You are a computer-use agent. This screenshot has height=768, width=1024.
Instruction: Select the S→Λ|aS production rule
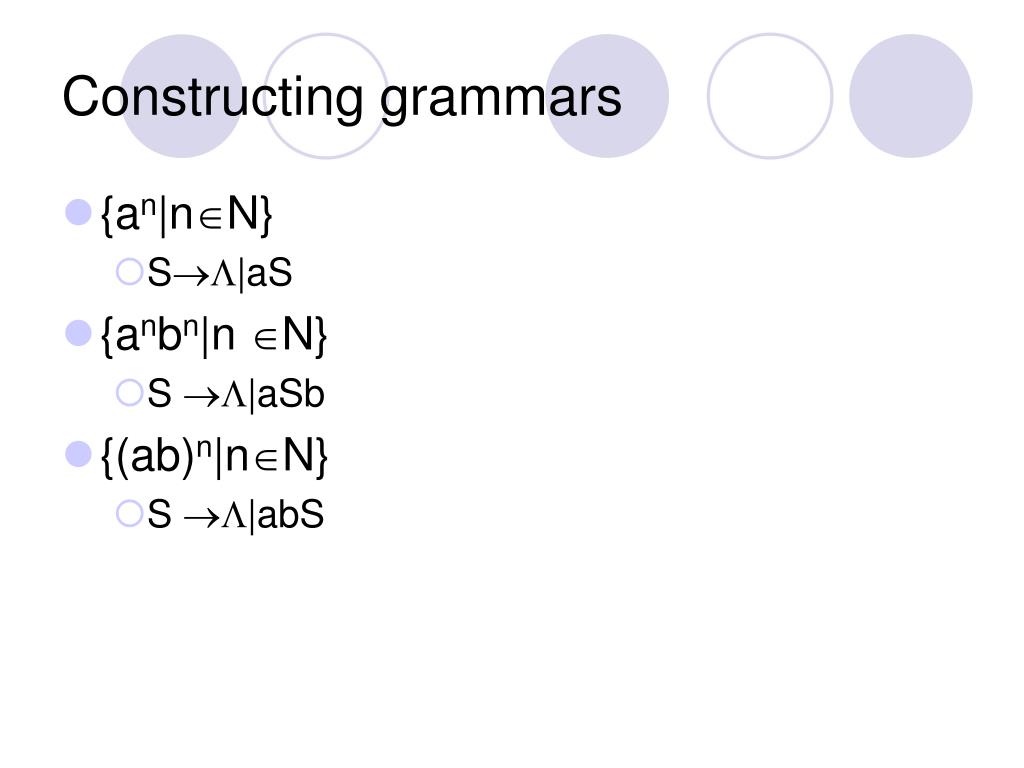tap(219, 273)
